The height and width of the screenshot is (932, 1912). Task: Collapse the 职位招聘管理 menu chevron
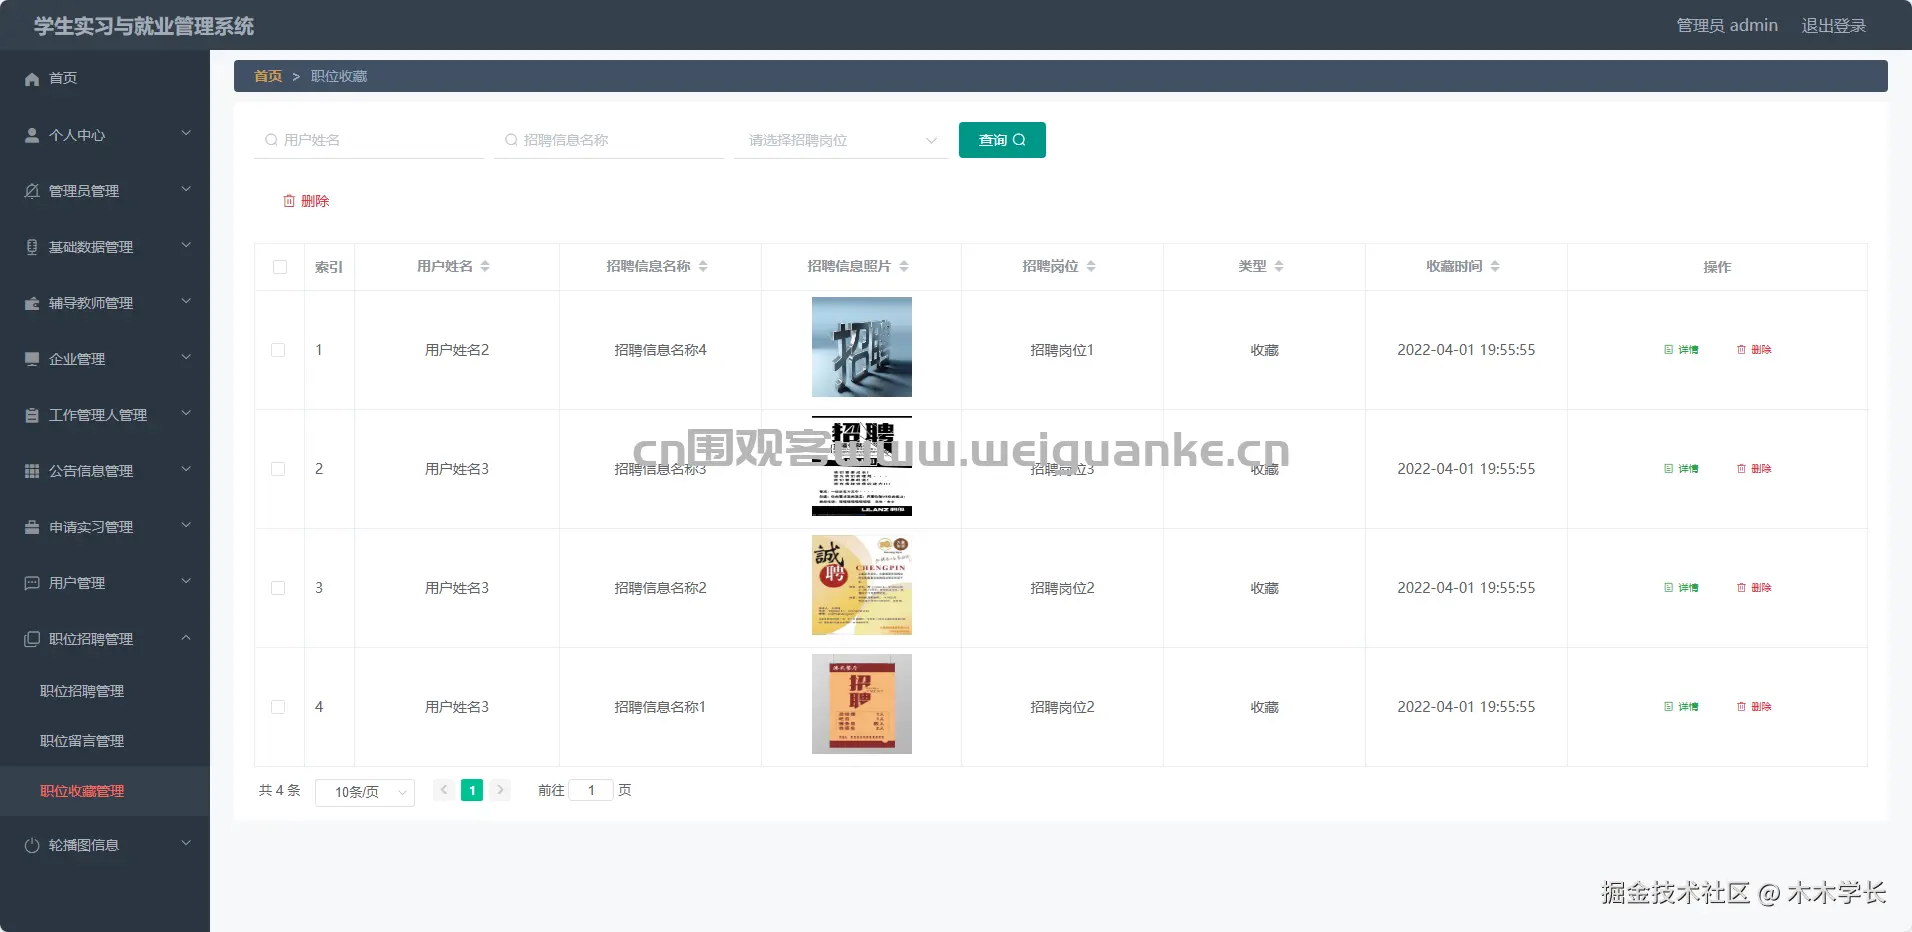click(186, 637)
